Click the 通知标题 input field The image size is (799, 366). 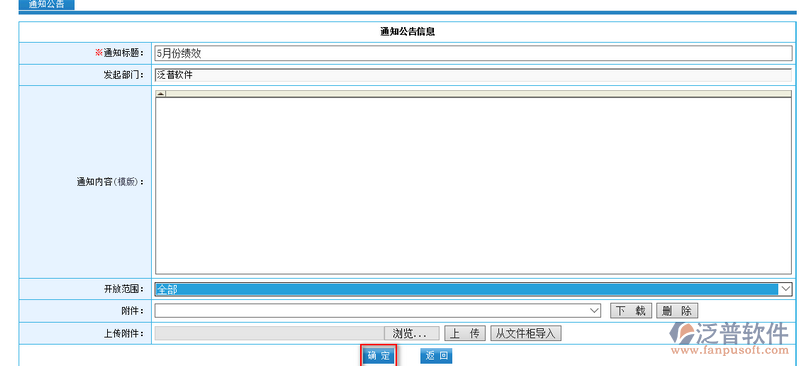473,54
